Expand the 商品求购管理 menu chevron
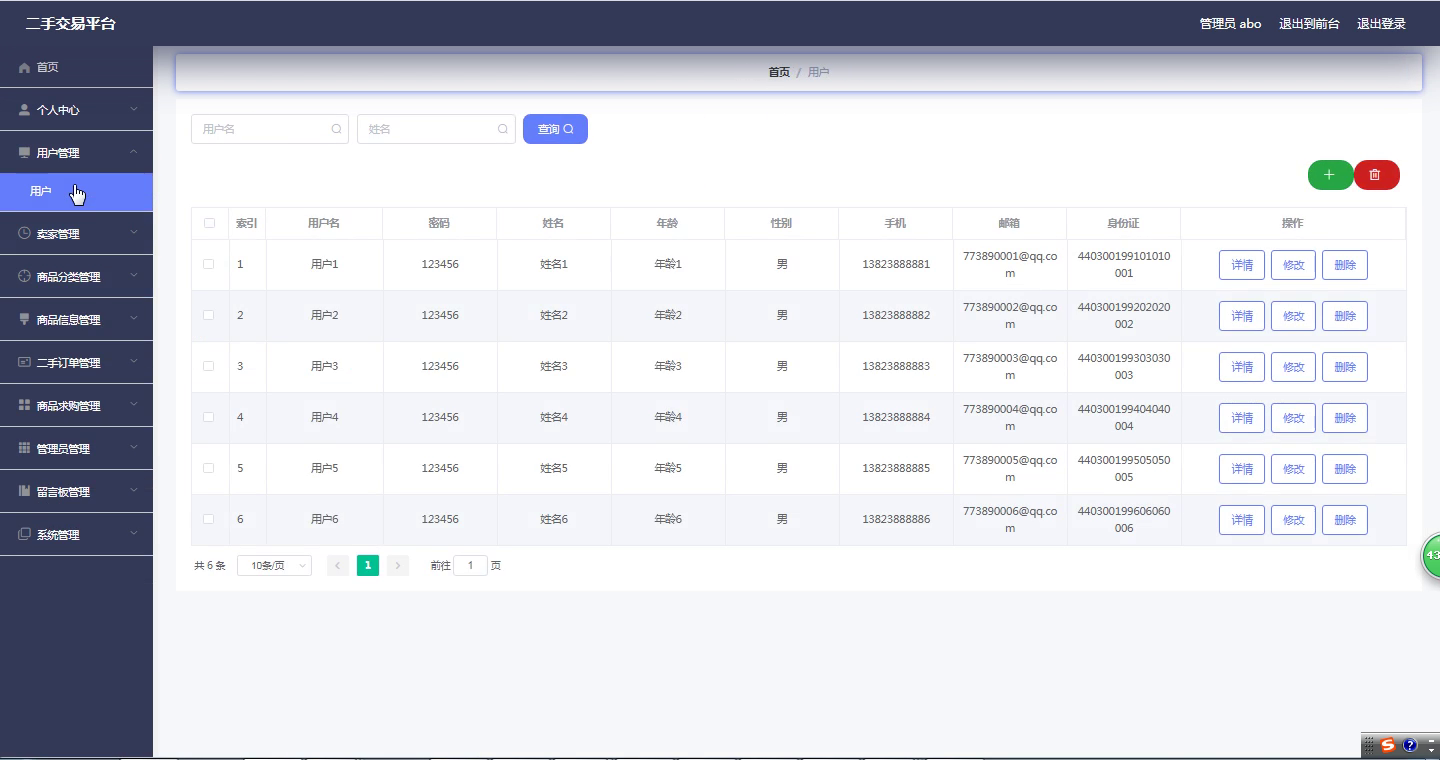 pos(134,405)
